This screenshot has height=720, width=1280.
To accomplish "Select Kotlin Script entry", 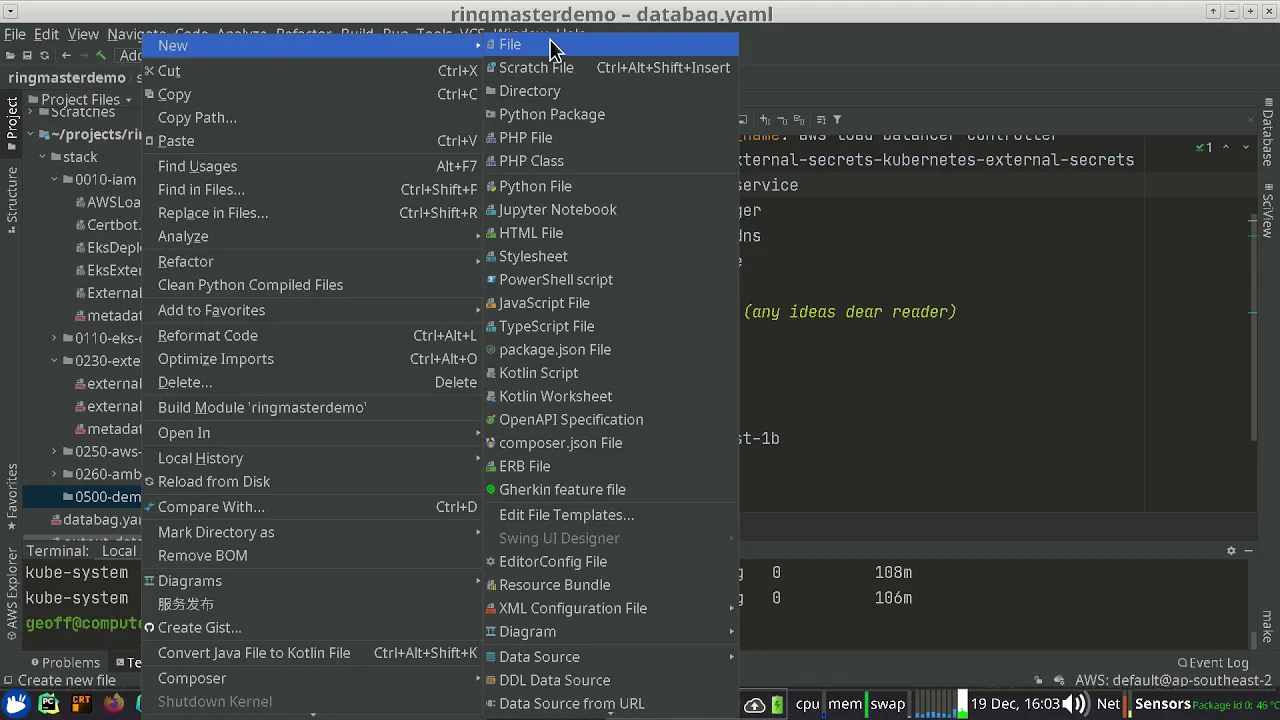I will point(611,373).
